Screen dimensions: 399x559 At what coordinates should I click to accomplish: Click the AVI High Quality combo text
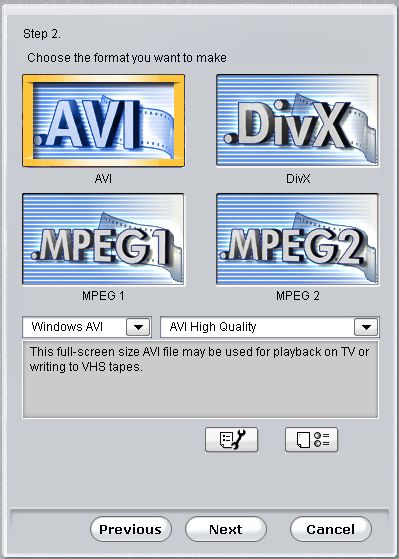pos(213,327)
